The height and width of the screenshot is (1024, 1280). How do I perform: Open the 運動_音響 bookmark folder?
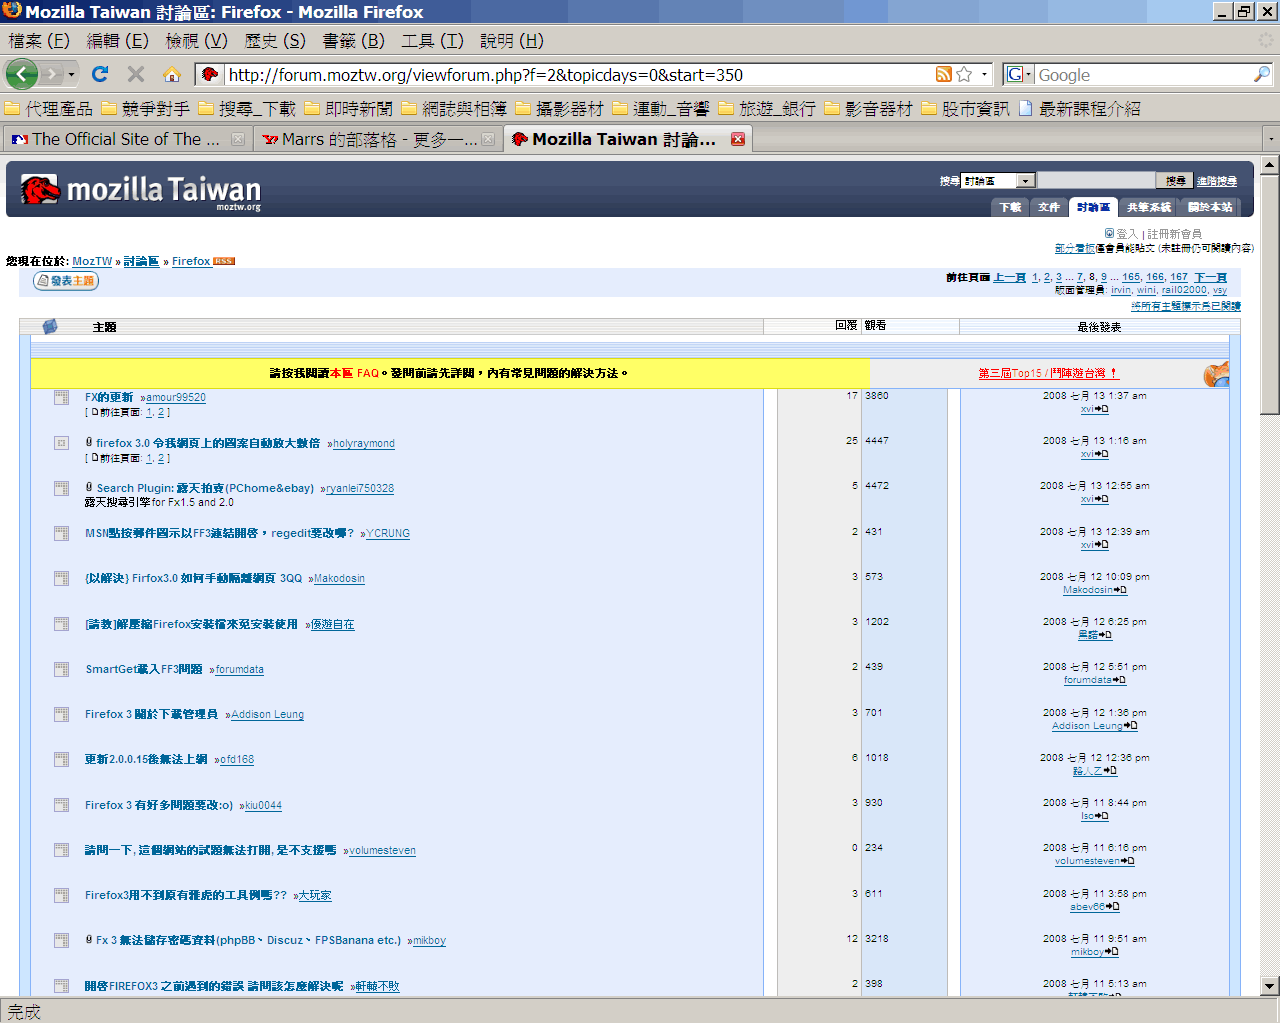coord(661,108)
